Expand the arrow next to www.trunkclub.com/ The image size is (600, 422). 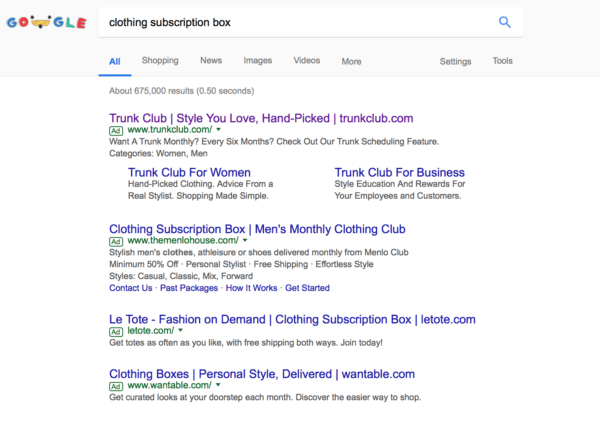(x=218, y=130)
